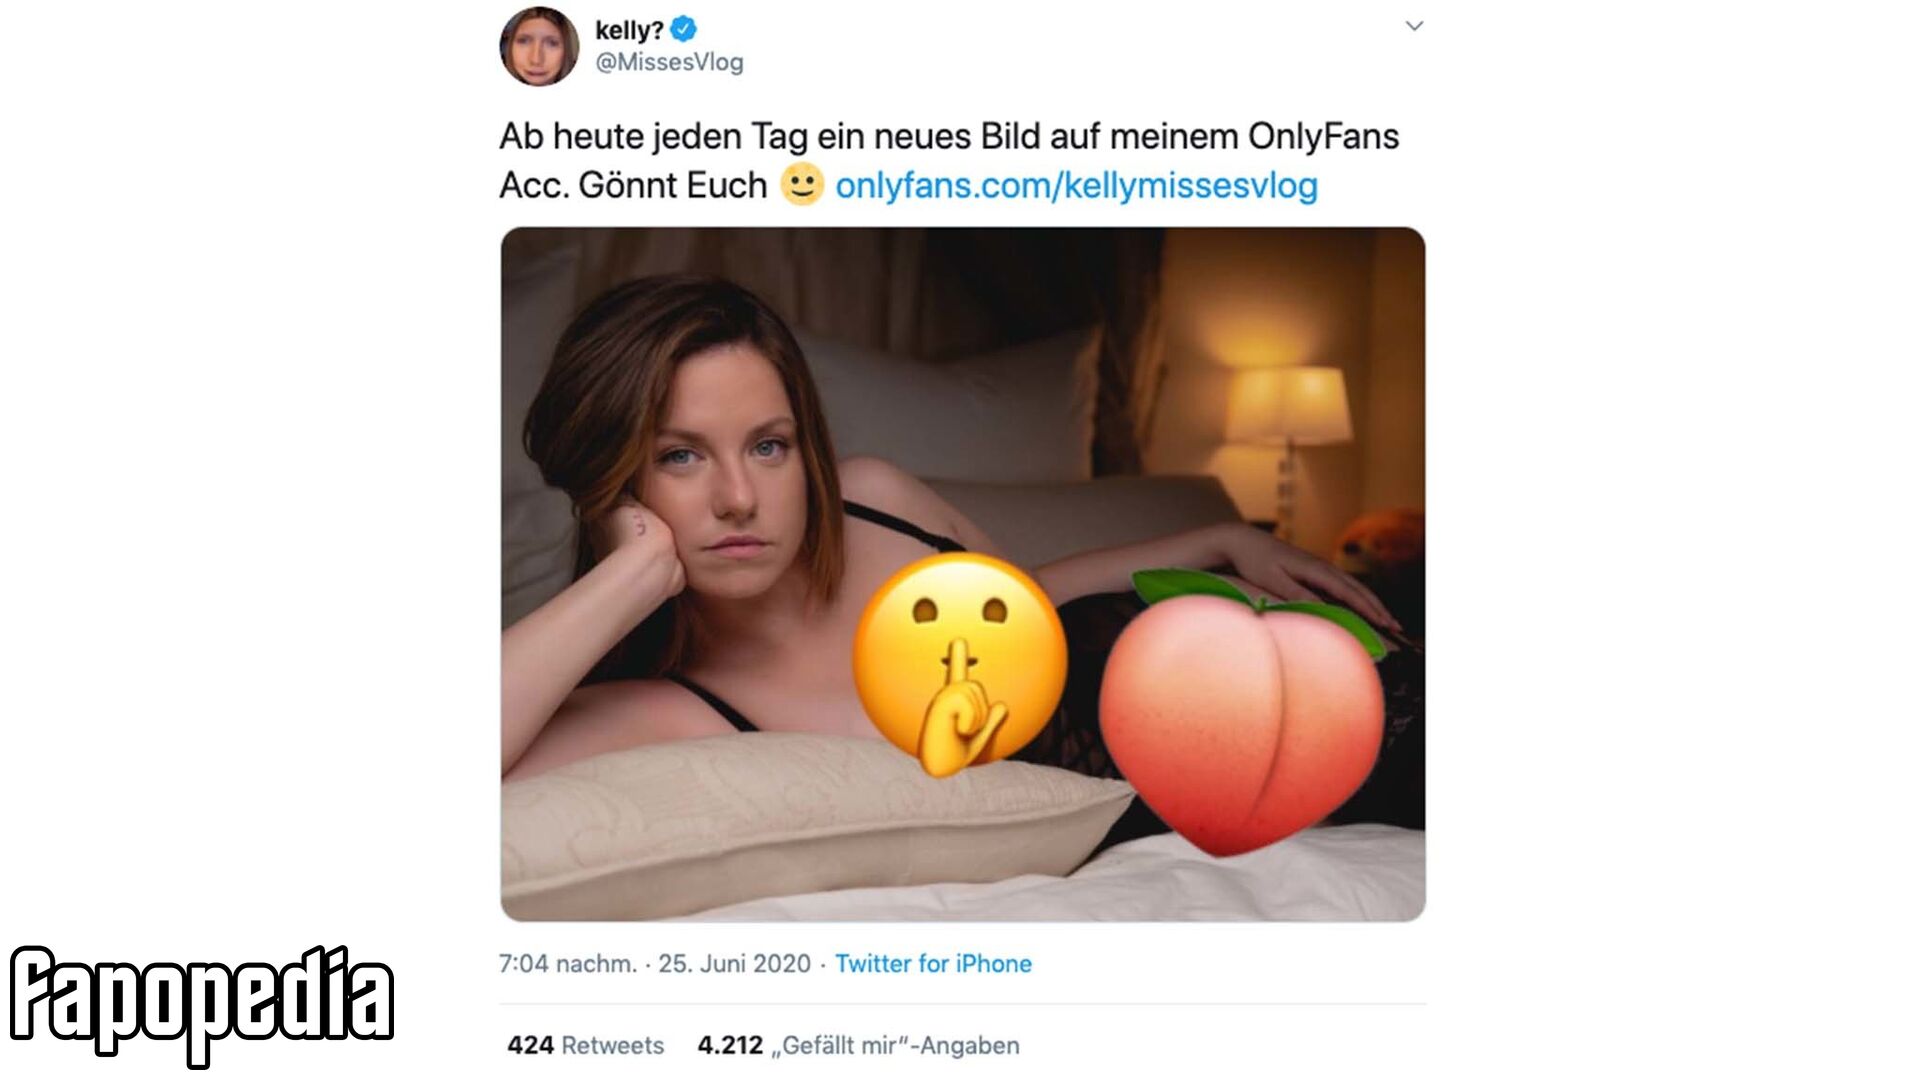View the 4.212 Gefällt mir-Angaben list
Image resolution: width=1920 pixels, height=1080 pixels.
click(858, 1045)
